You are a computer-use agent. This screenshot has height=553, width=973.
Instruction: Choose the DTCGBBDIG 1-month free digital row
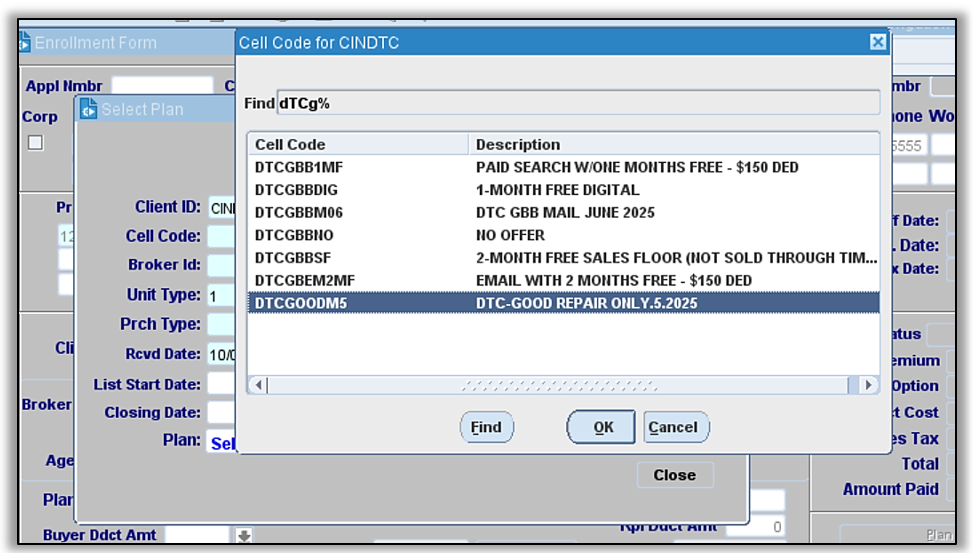(x=563, y=190)
